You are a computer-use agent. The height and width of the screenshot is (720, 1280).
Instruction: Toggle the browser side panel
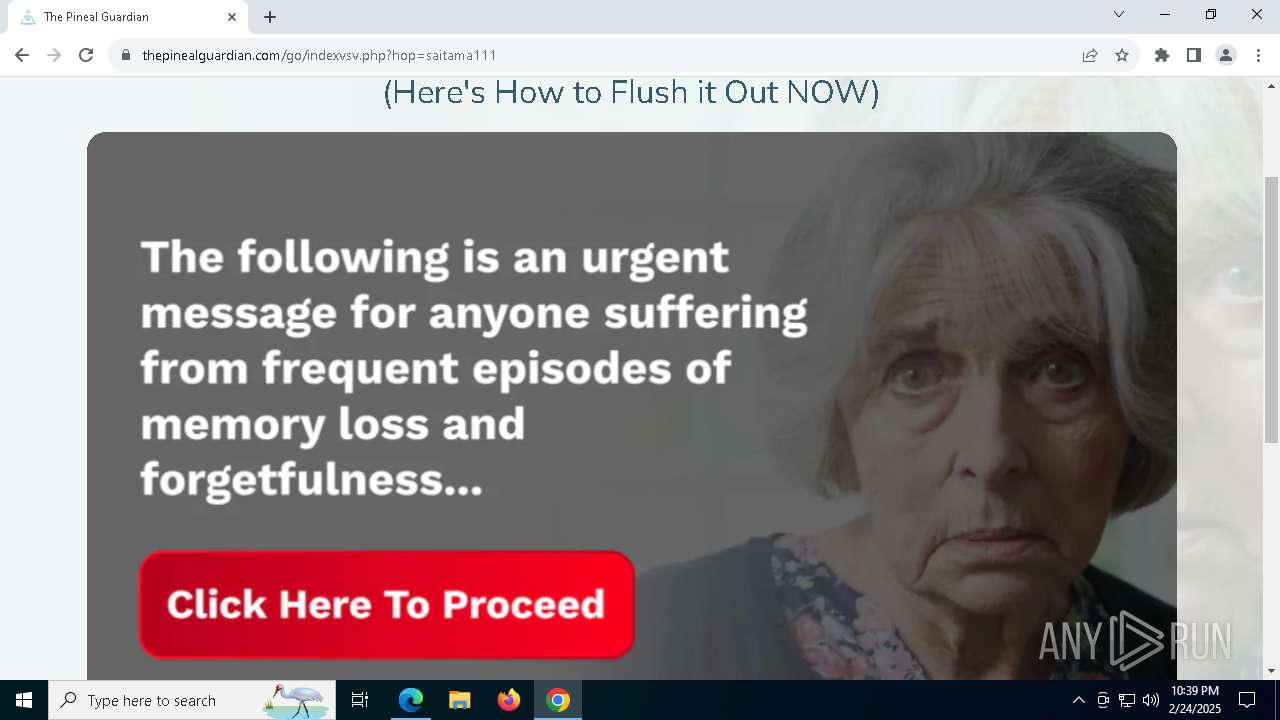point(1194,55)
